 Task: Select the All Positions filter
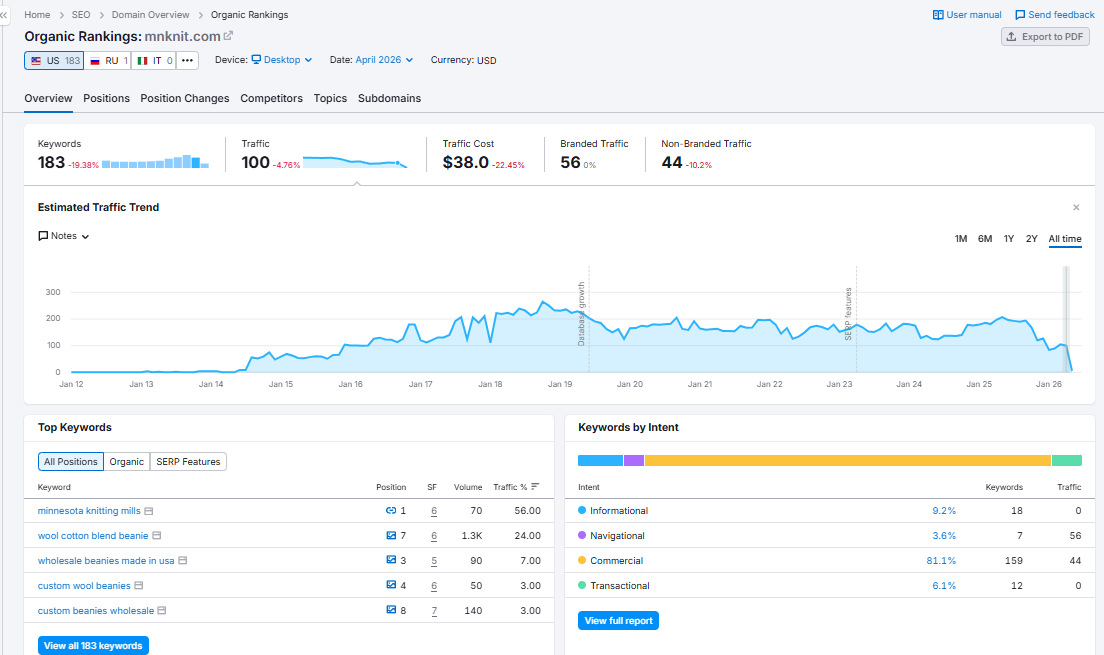pyautogui.click(x=70, y=462)
